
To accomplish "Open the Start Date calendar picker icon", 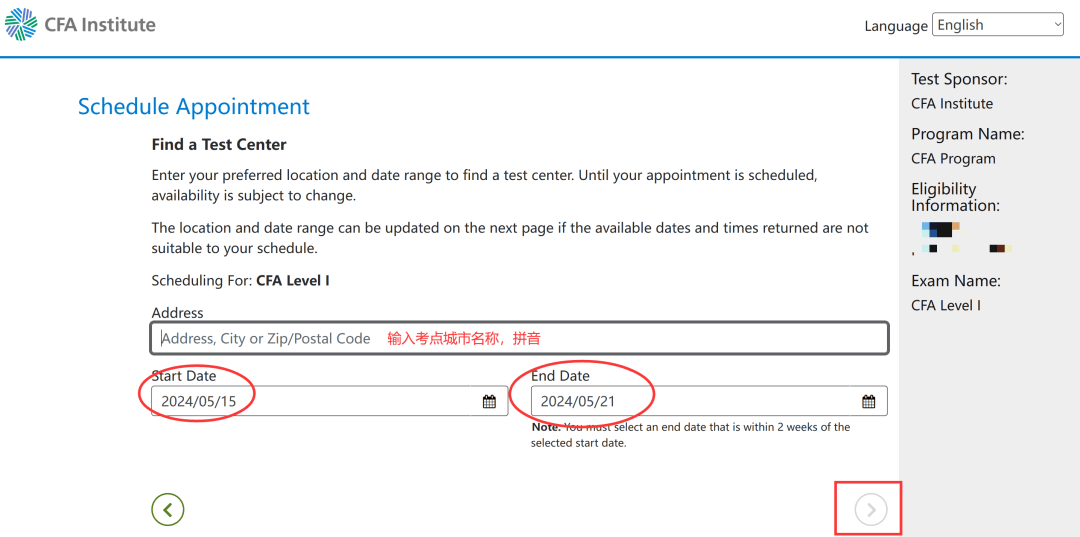I will point(489,402).
